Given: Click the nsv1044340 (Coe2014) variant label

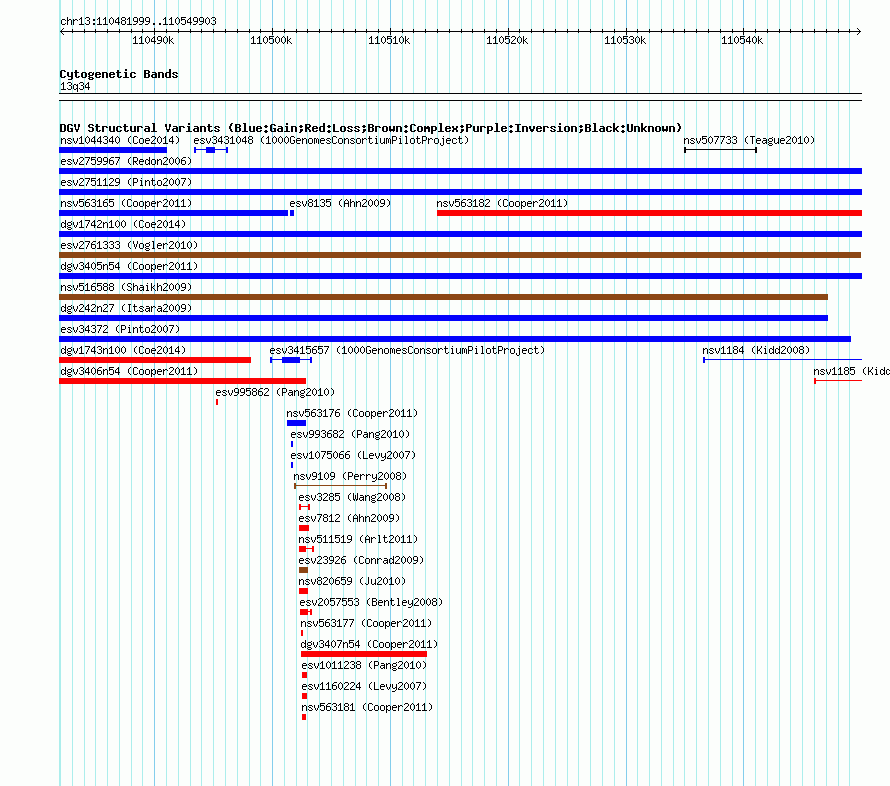Looking at the screenshot, I should click(120, 140).
